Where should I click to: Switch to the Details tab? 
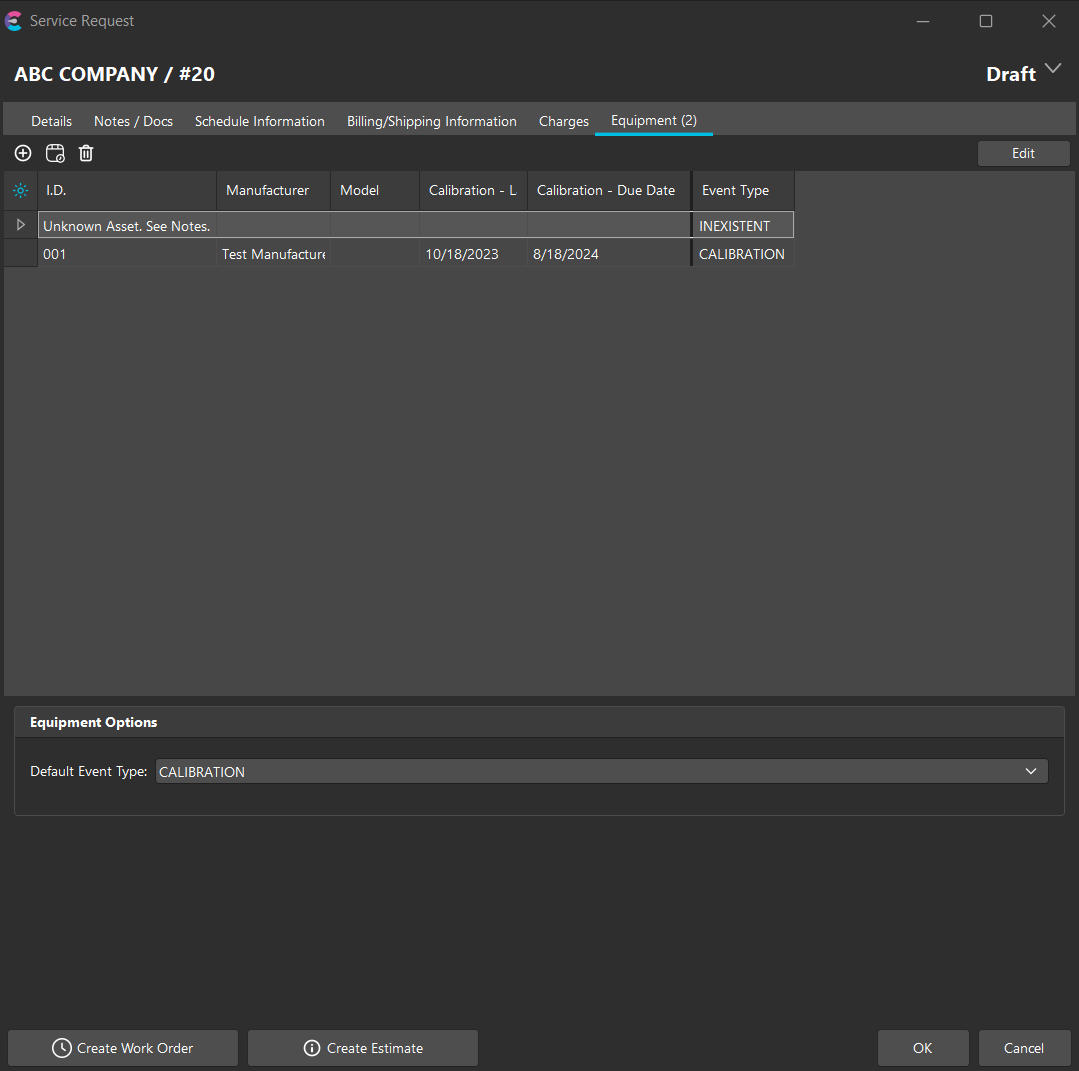point(51,121)
